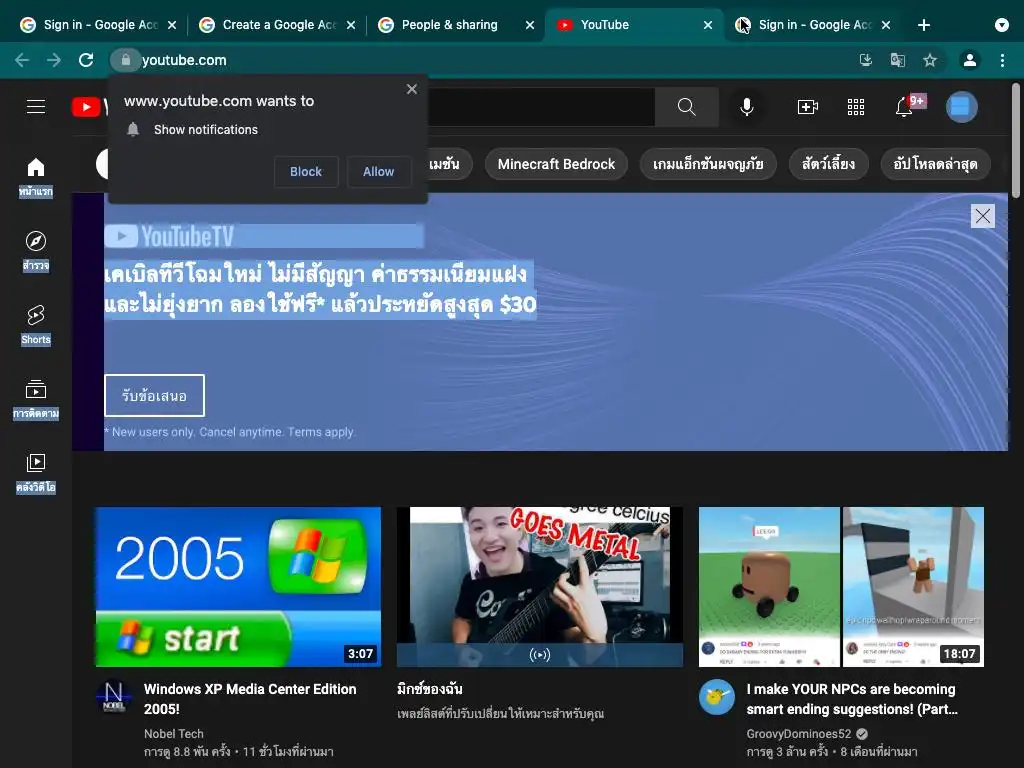The height and width of the screenshot is (768, 1024).
Task: Open GroovyDominoes52 channel link
Action: click(x=799, y=733)
